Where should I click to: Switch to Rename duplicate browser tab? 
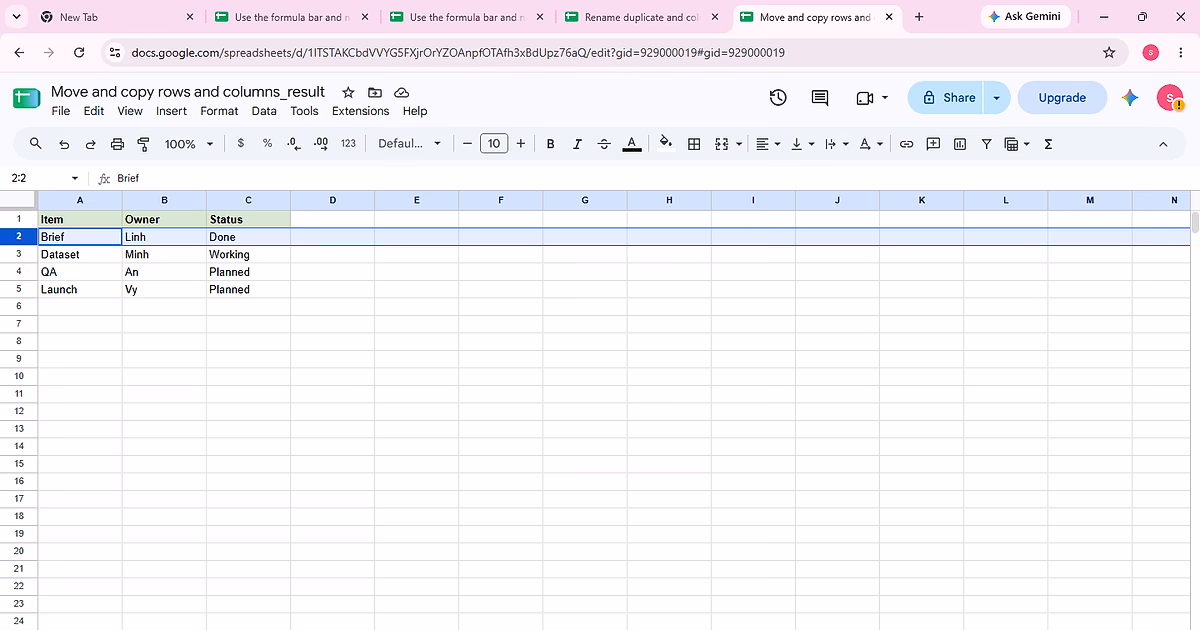coord(642,17)
